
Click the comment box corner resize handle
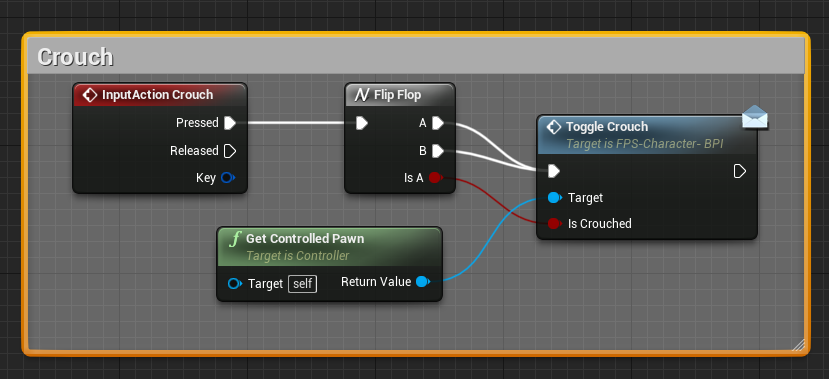(x=798, y=345)
